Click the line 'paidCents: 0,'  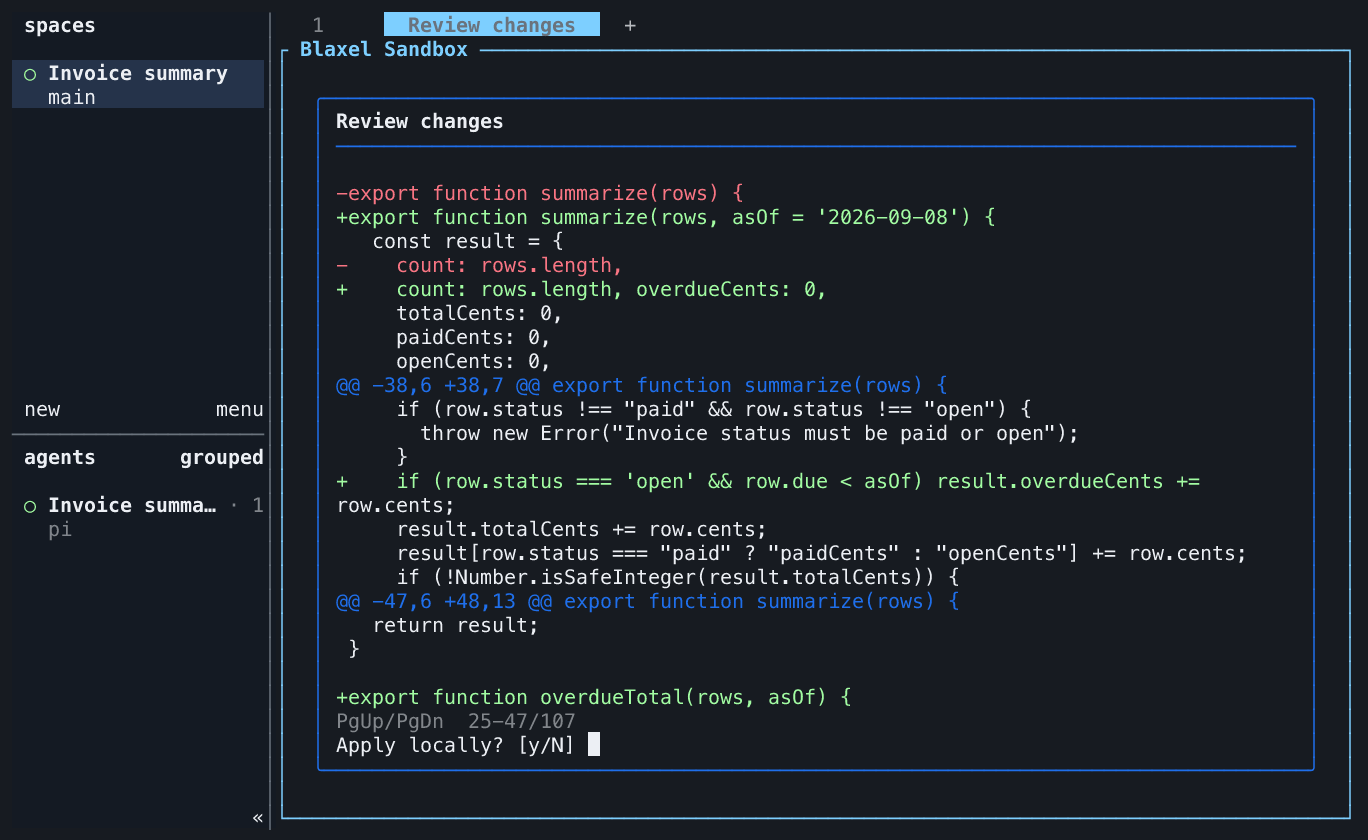click(x=474, y=338)
